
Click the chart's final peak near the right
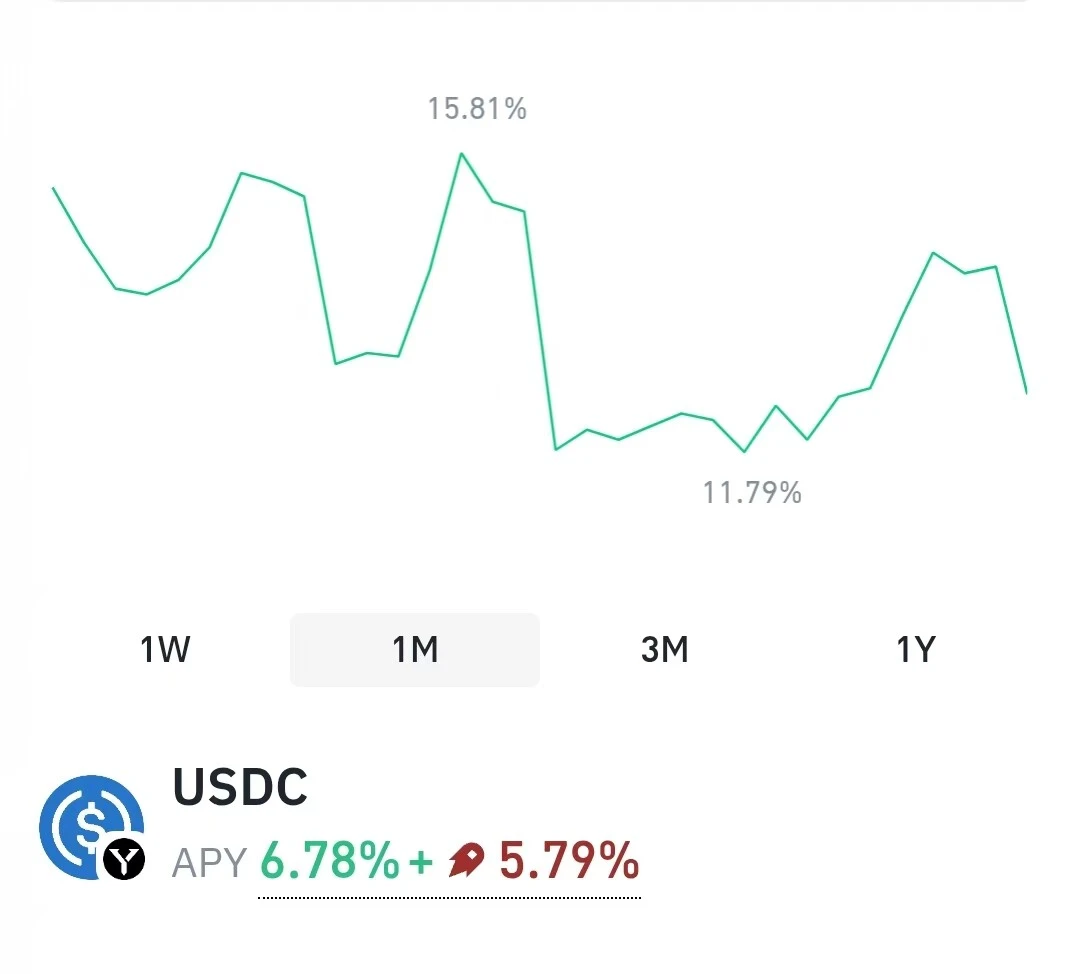[x=933, y=253]
